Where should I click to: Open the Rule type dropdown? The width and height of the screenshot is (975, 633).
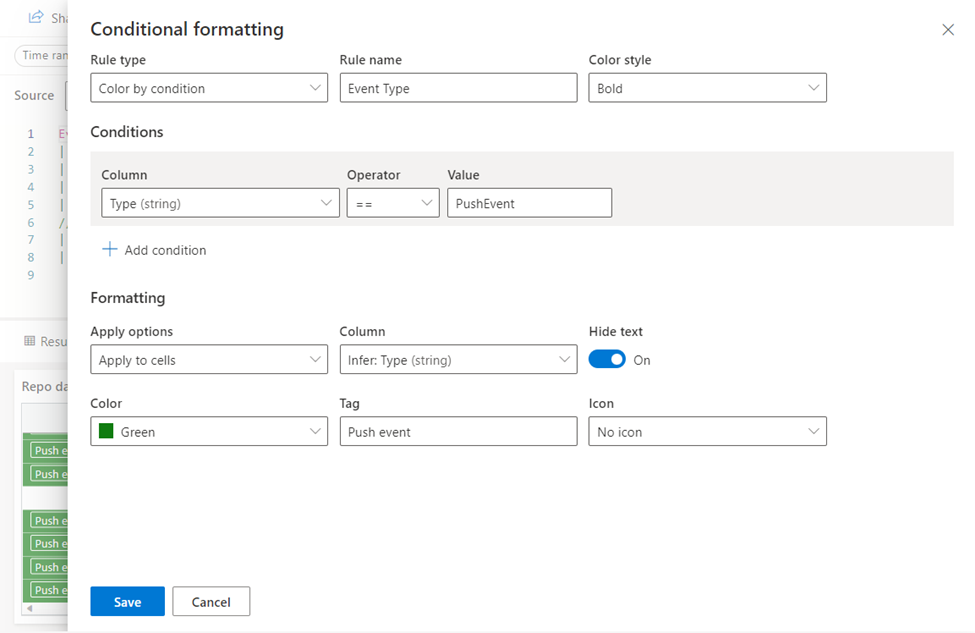point(208,88)
